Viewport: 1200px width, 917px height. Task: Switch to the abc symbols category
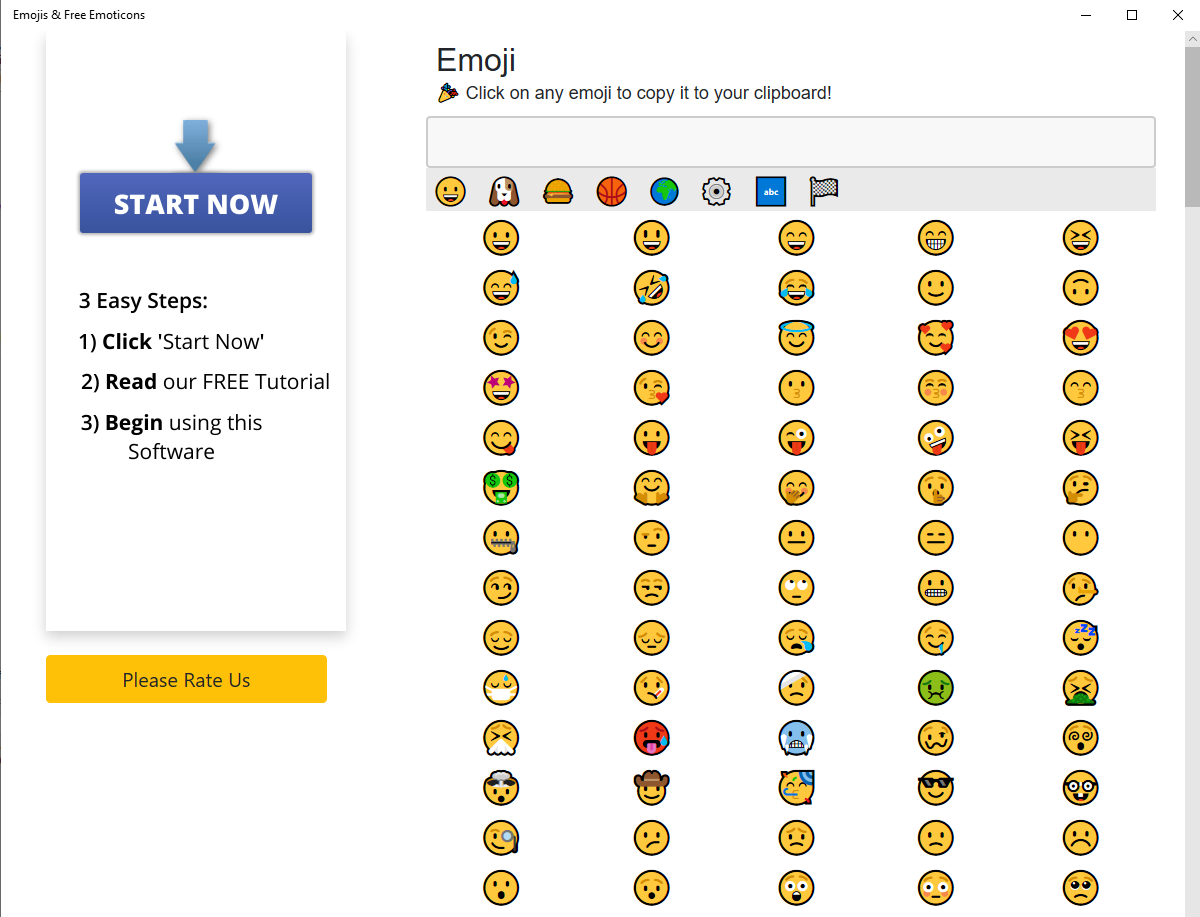pyautogui.click(x=771, y=190)
